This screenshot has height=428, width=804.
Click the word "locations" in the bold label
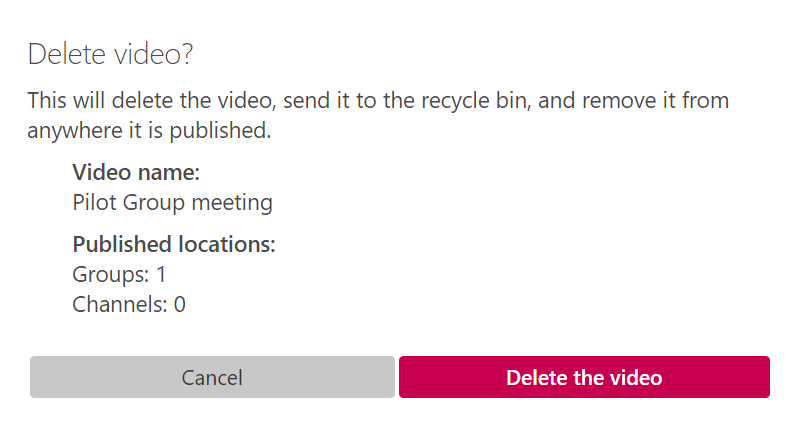(x=225, y=244)
